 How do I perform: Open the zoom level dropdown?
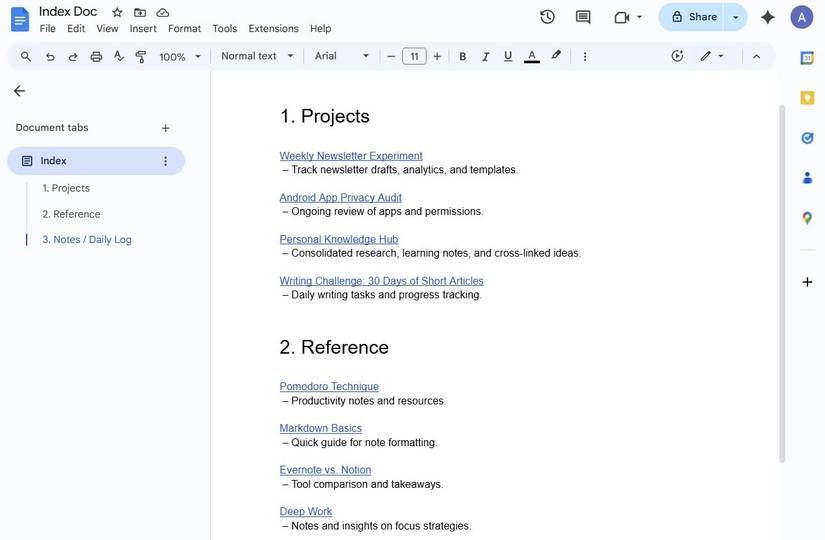pyautogui.click(x=180, y=57)
